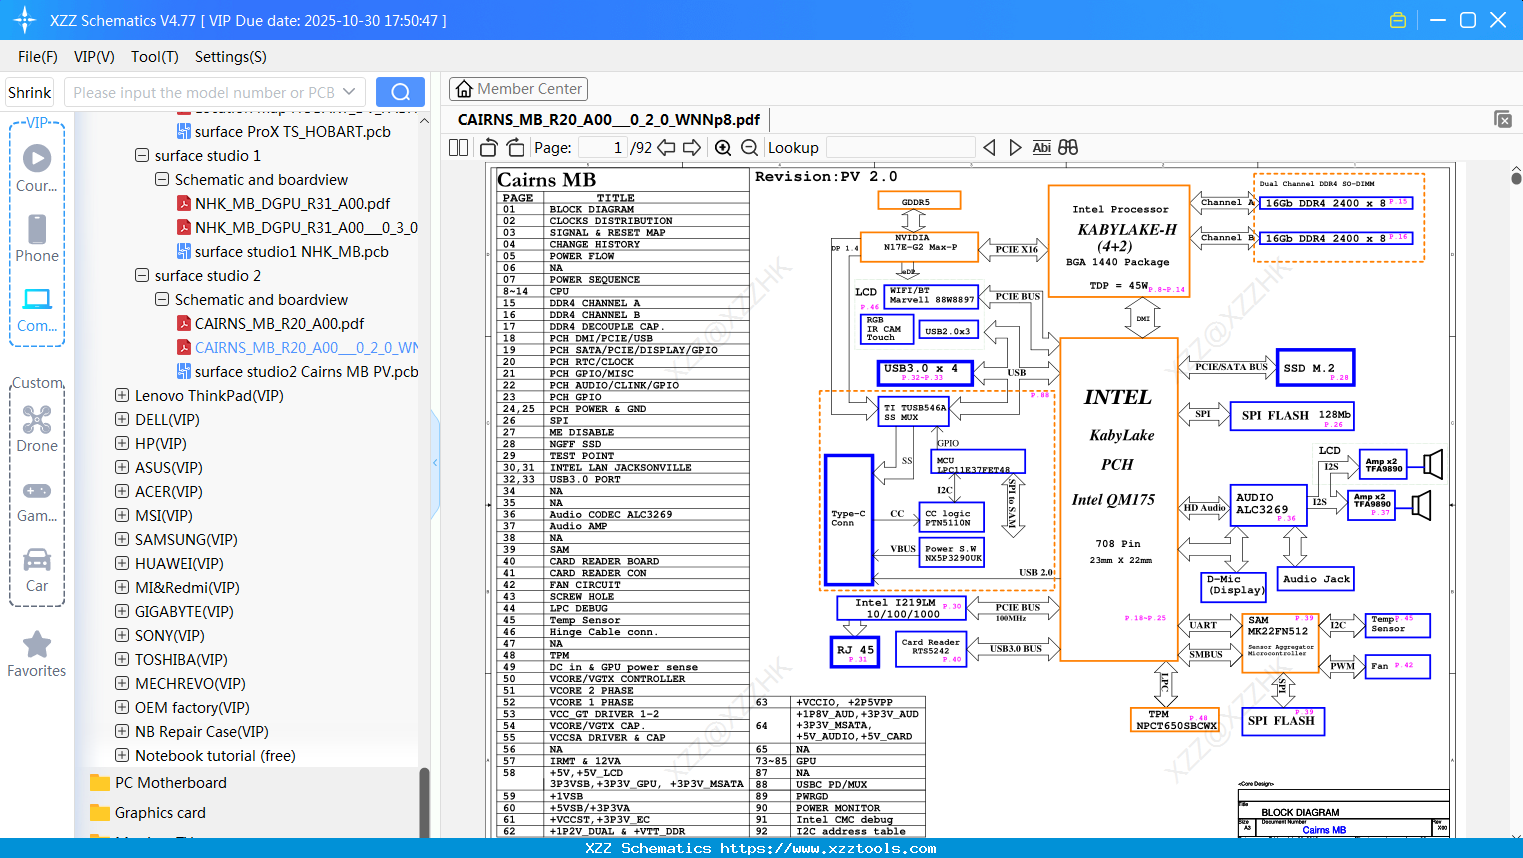Screen dimensions: 1523x858
Task: Zoom out of the schematic
Action: pos(749,148)
